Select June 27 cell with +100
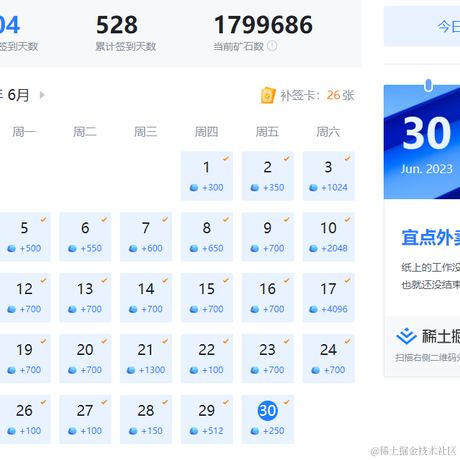The height and width of the screenshot is (460, 460). (x=85, y=419)
